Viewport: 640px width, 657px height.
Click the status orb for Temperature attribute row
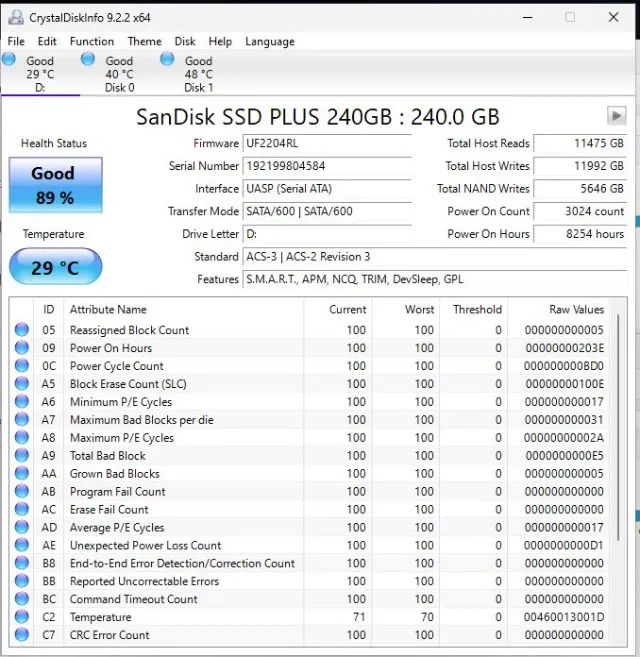tap(22, 616)
